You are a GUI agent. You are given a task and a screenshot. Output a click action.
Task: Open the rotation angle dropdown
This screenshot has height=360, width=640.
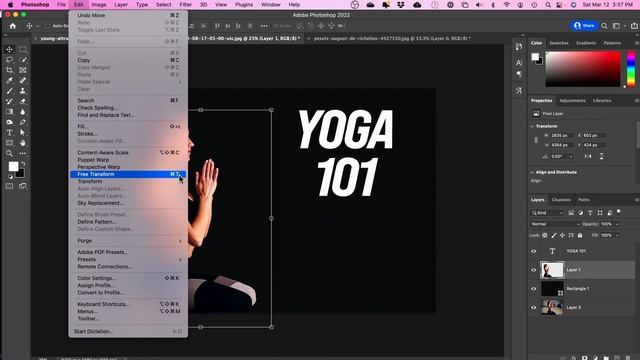571,156
